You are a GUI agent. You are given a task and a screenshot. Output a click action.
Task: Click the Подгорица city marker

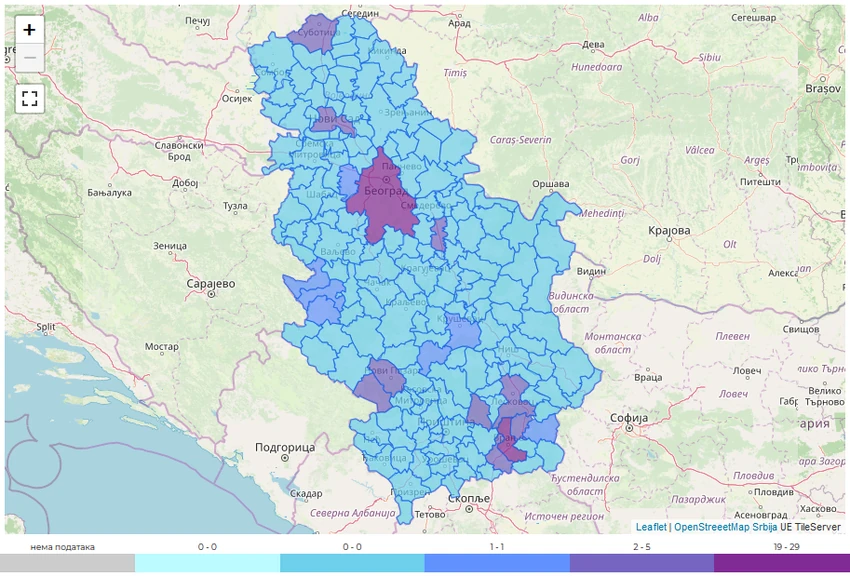285,458
